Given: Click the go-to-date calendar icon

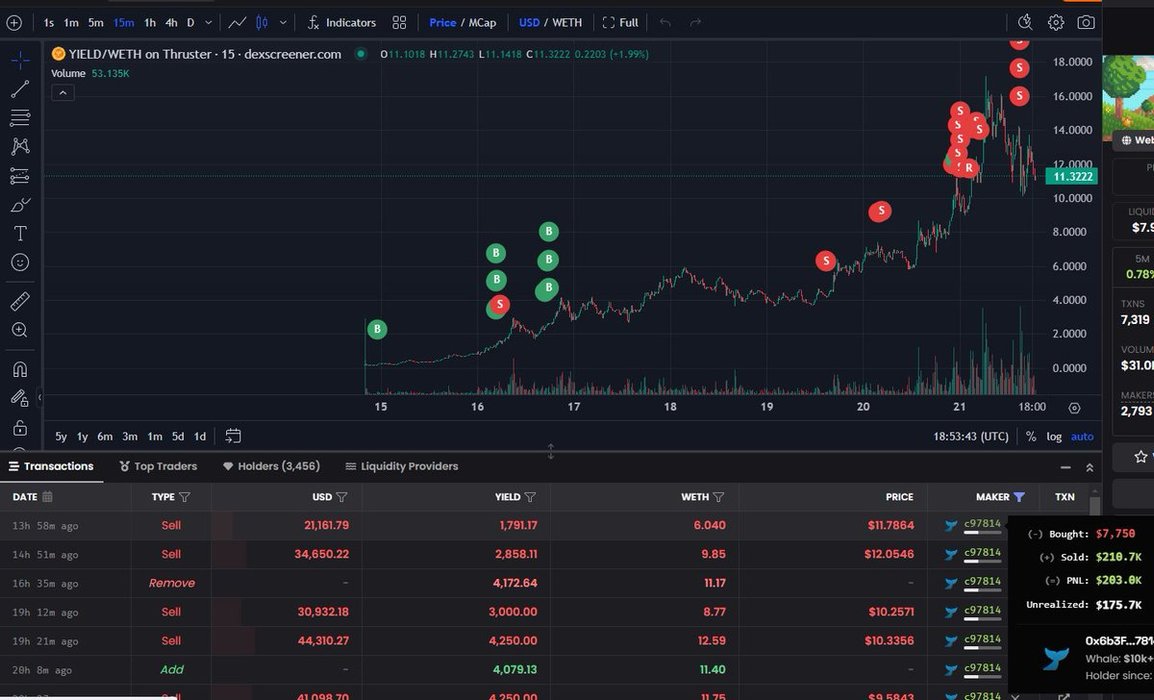Looking at the screenshot, I should point(233,436).
